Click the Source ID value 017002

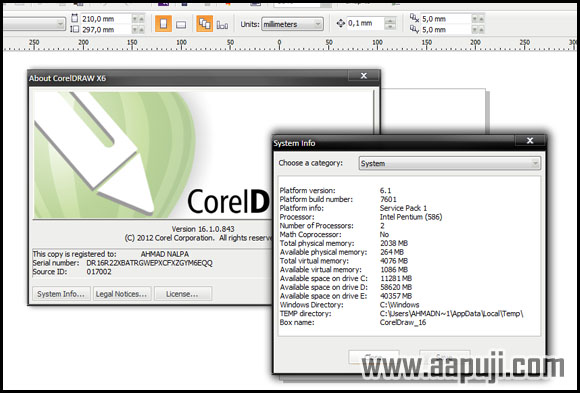click(99, 272)
